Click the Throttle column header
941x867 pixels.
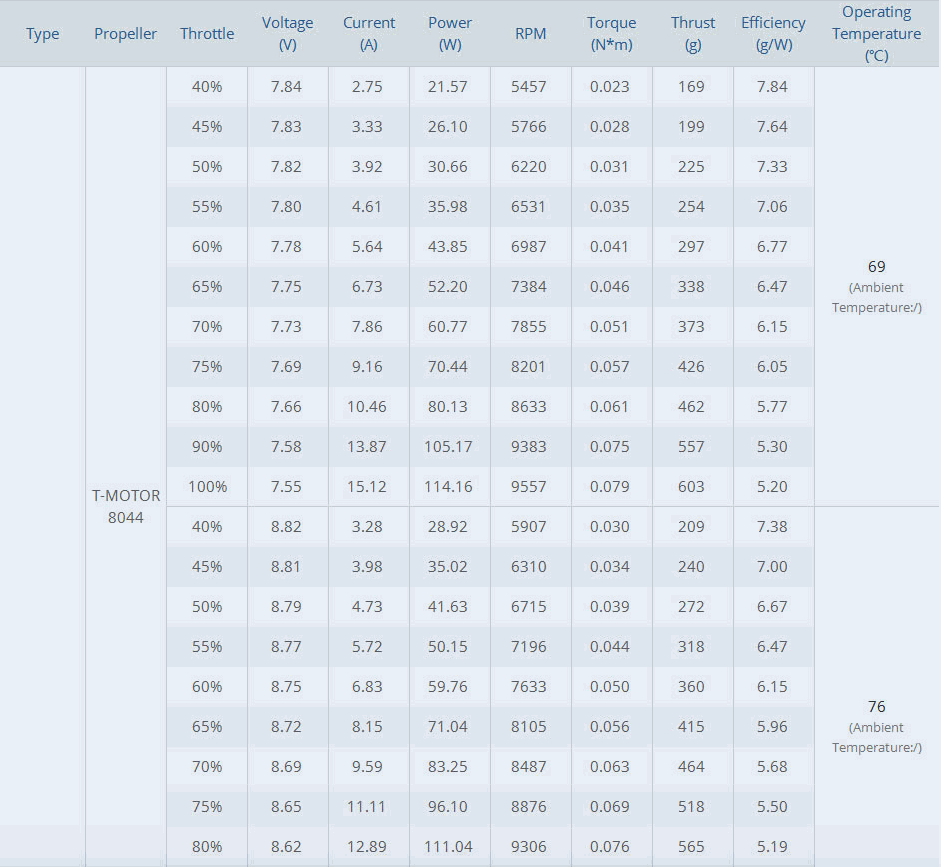coord(207,34)
